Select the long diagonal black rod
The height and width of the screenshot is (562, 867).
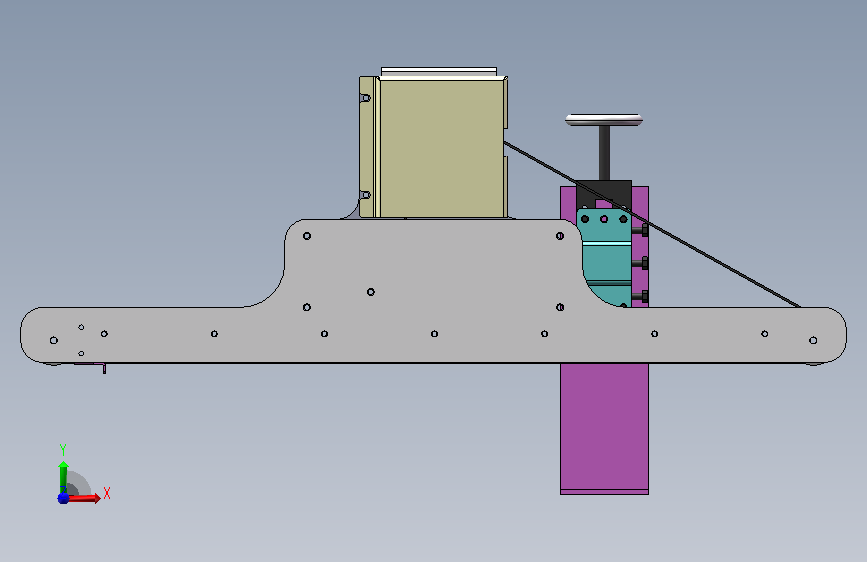coord(652,225)
